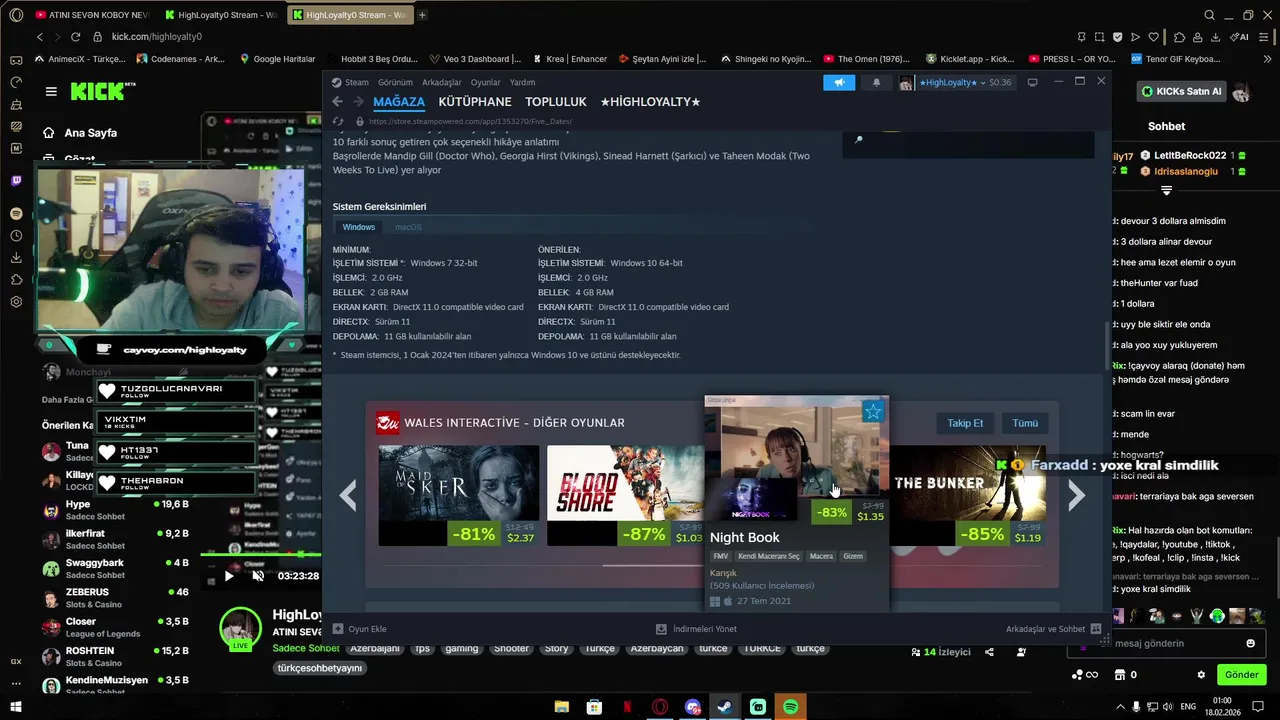Open the Oyunlar menu
This screenshot has width=1280, height=720.
(486, 82)
